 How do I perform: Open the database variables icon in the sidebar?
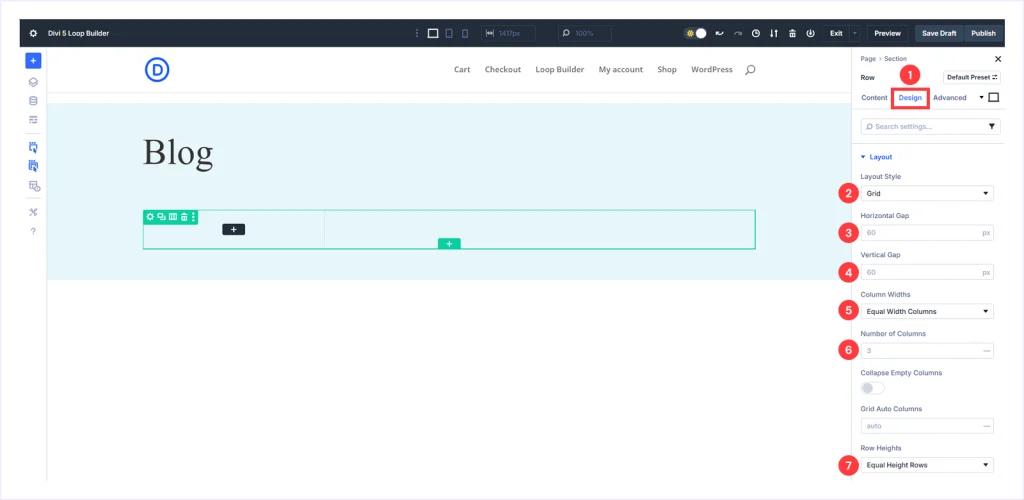(x=33, y=101)
